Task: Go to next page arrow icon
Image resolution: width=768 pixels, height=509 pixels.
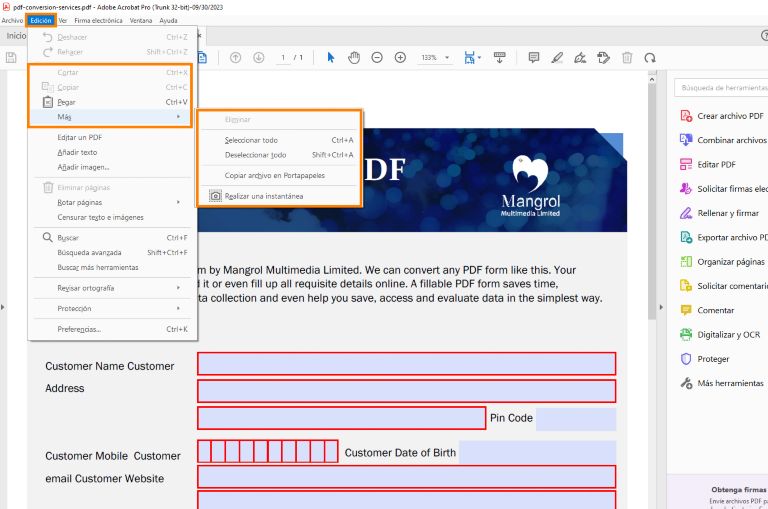Action: pos(259,58)
